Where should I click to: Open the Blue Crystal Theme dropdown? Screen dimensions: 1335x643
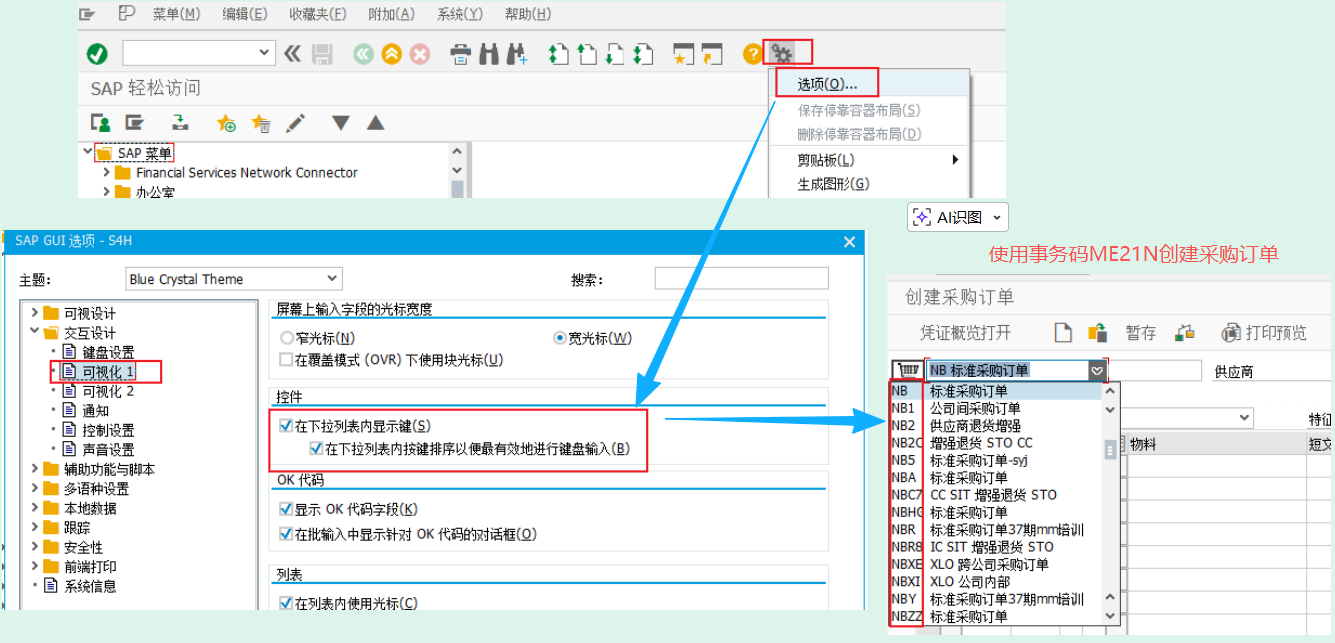tap(234, 279)
